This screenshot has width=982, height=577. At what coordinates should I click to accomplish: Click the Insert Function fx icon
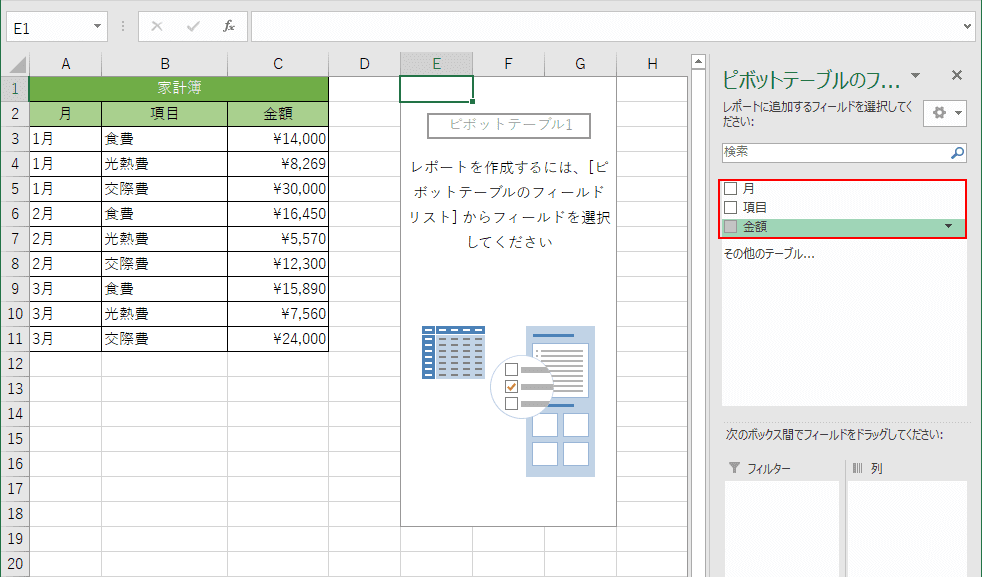229,26
